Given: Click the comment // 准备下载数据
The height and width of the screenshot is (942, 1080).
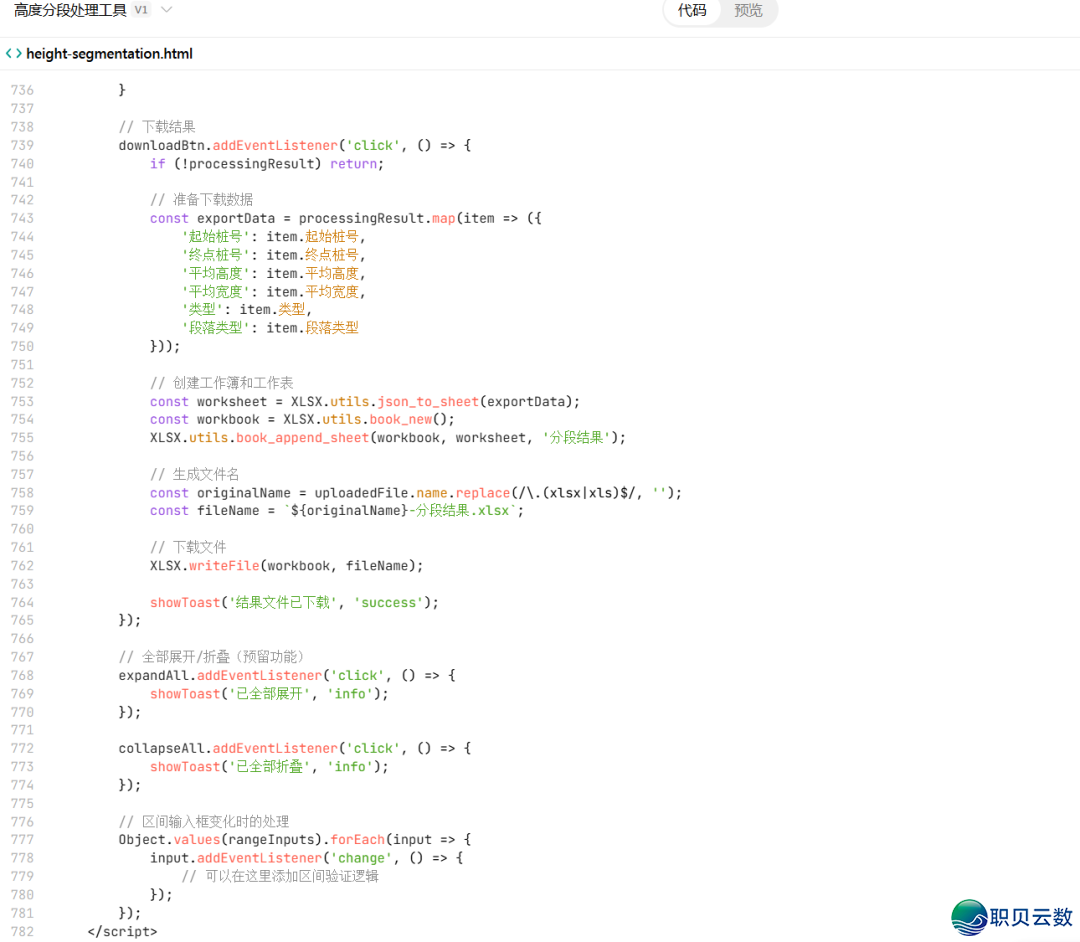Looking at the screenshot, I should coord(202,200).
